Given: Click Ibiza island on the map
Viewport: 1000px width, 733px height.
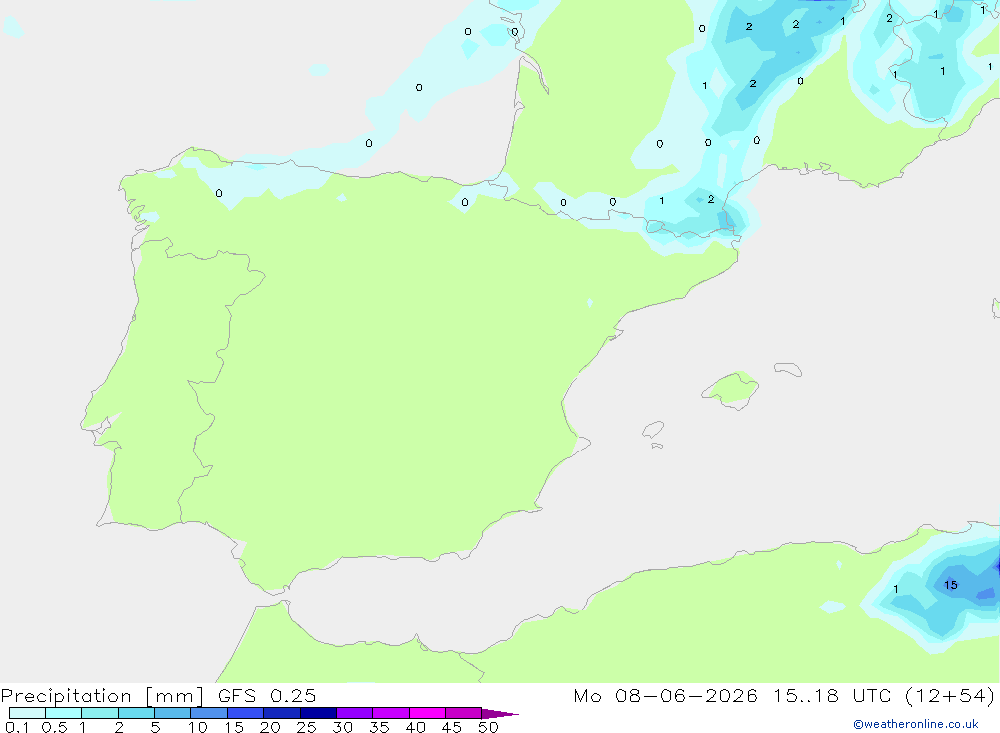Looking at the screenshot, I should coord(653,429).
